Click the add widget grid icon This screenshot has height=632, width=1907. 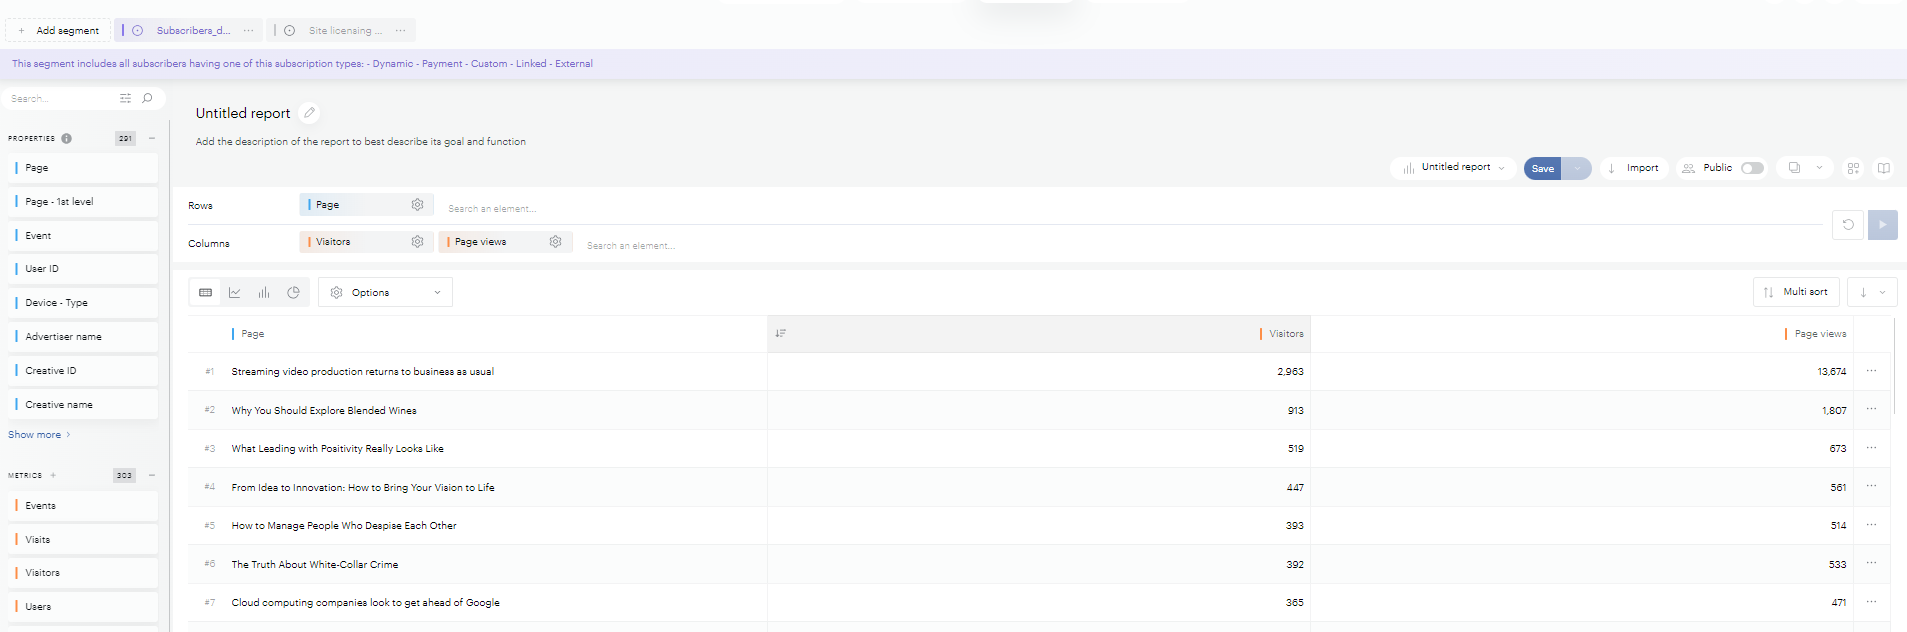(x=1853, y=168)
